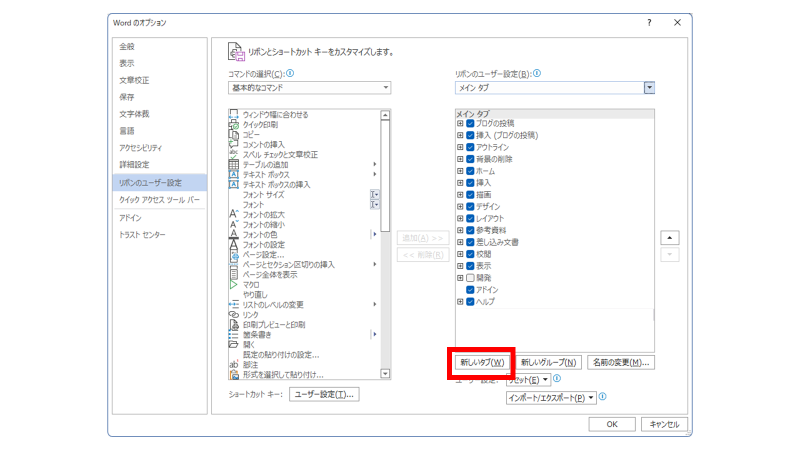Screen dimensions: 800x450
Task: Click the ユーザー設定(T)... shortcut key button
Action: [324, 394]
